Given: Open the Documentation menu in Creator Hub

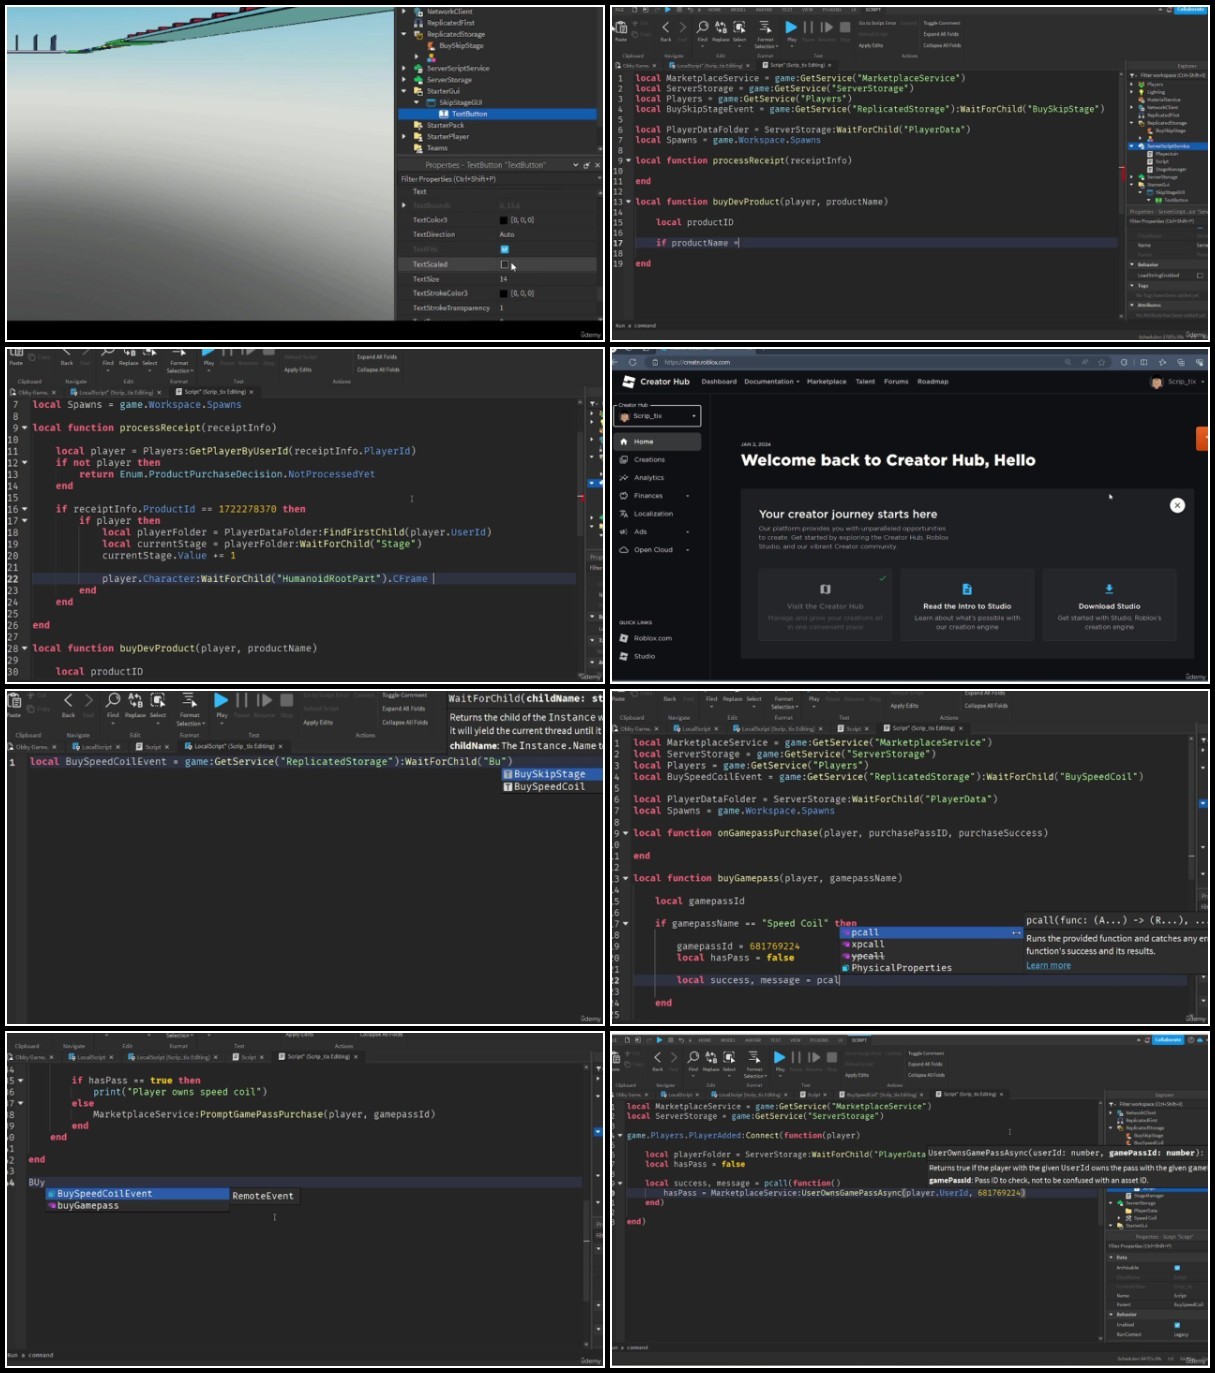Looking at the screenshot, I should (x=771, y=381).
